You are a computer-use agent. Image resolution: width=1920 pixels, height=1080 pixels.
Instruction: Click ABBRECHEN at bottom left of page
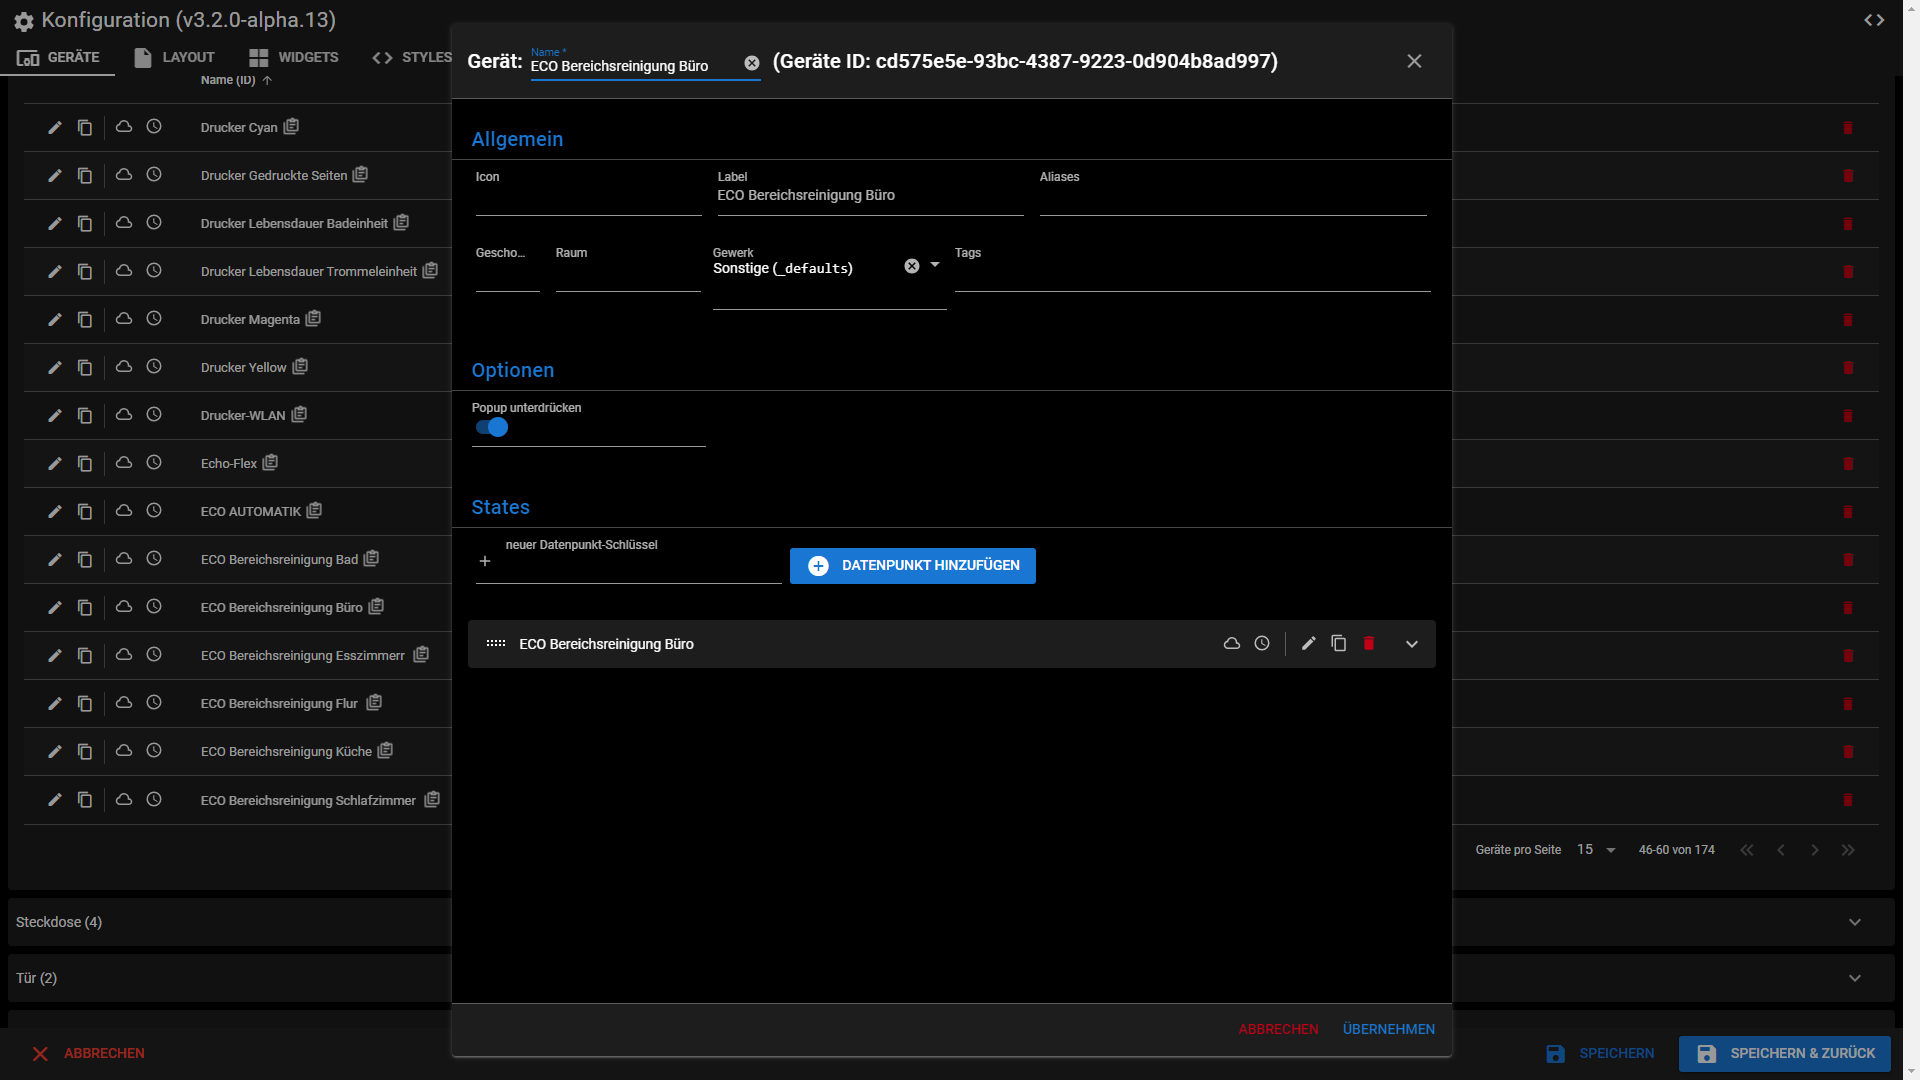tap(89, 1053)
